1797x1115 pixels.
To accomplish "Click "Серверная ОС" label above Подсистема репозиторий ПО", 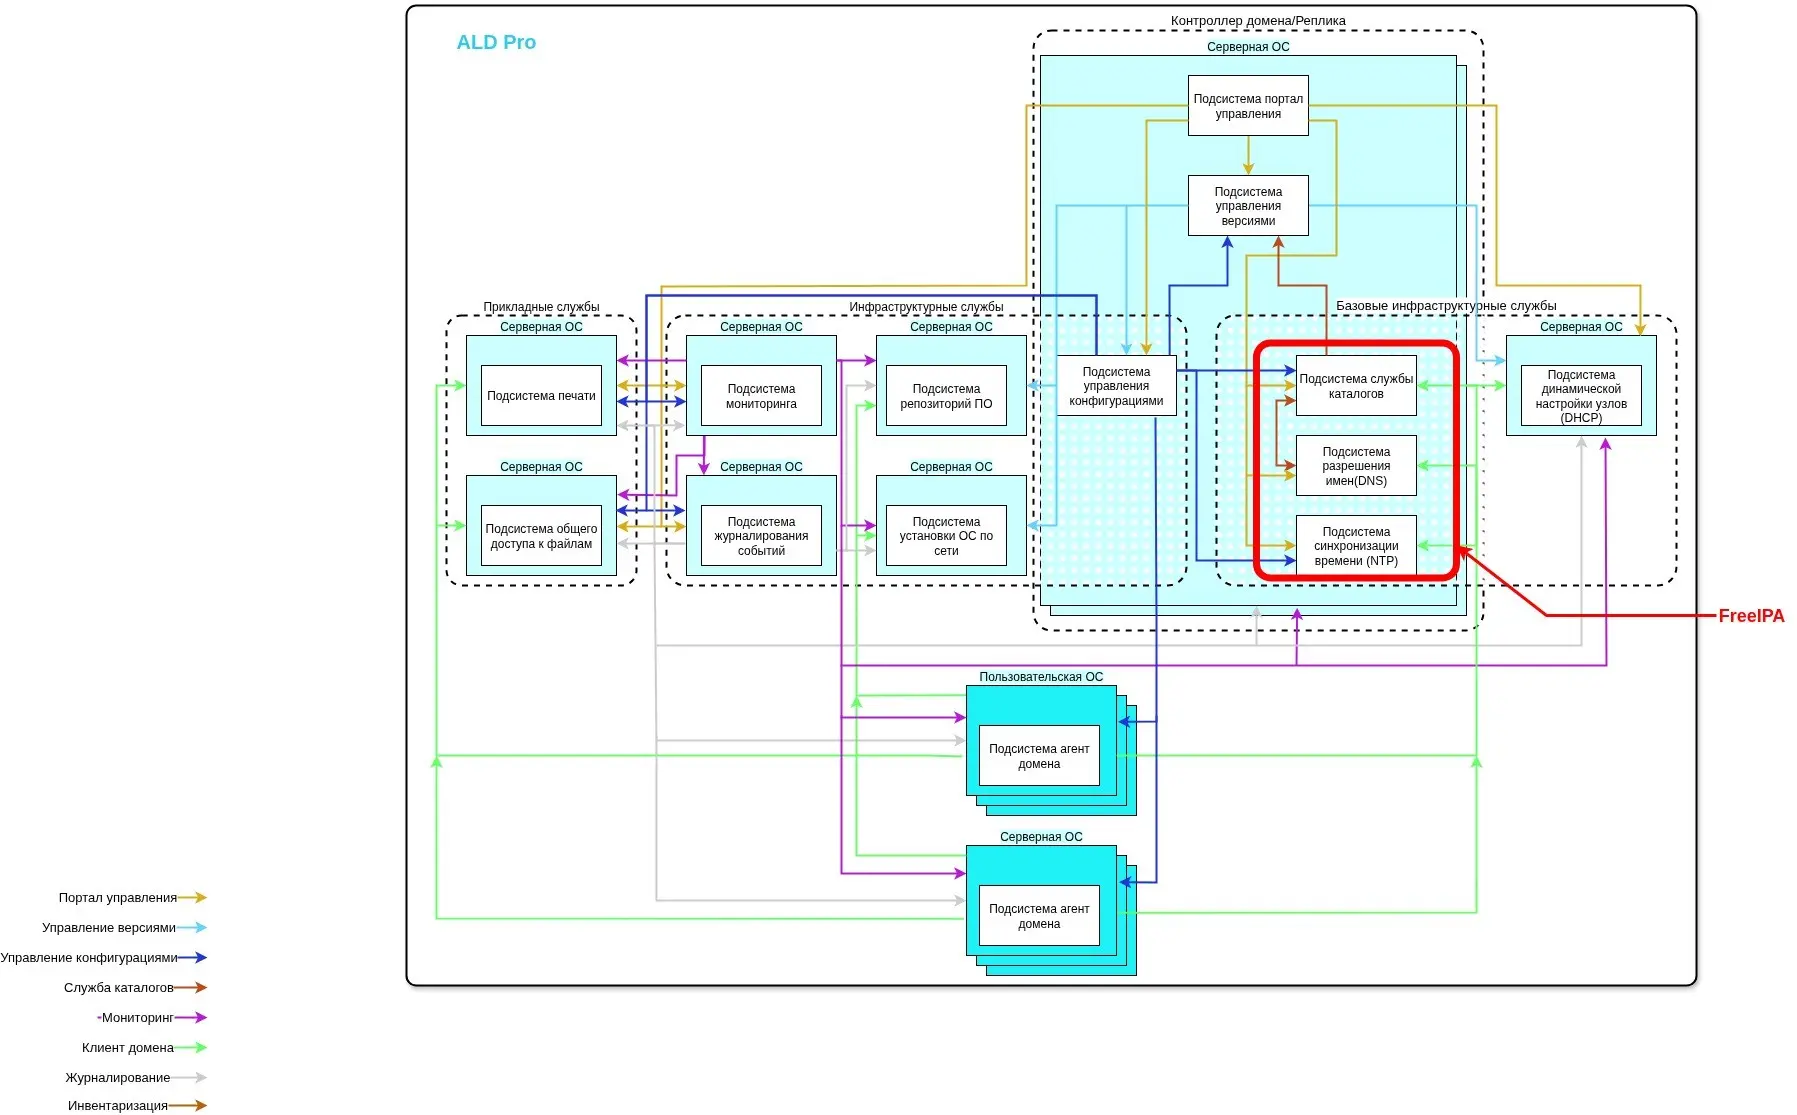I will [x=951, y=327].
